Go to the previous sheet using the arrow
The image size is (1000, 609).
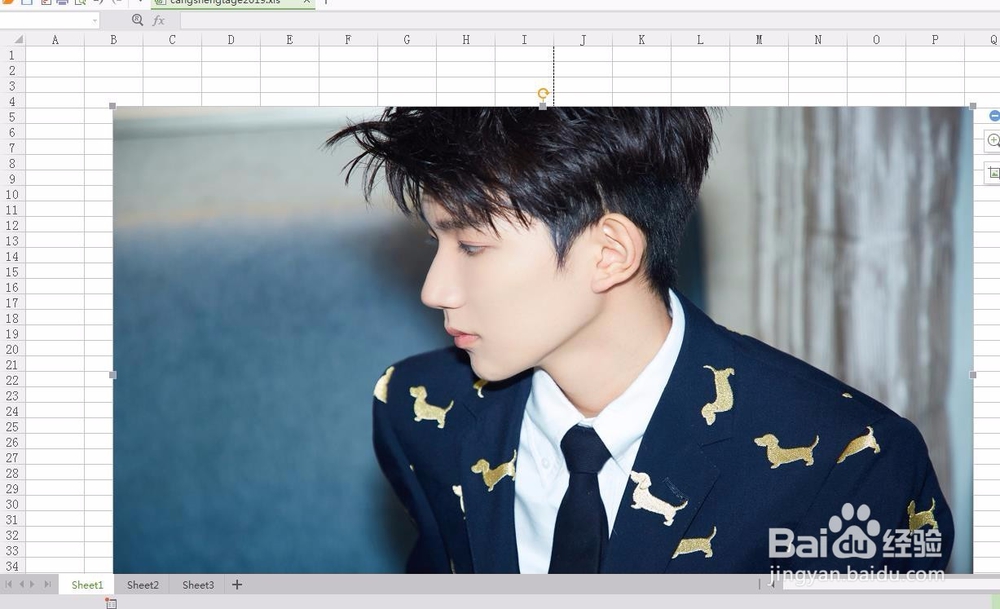[21, 584]
